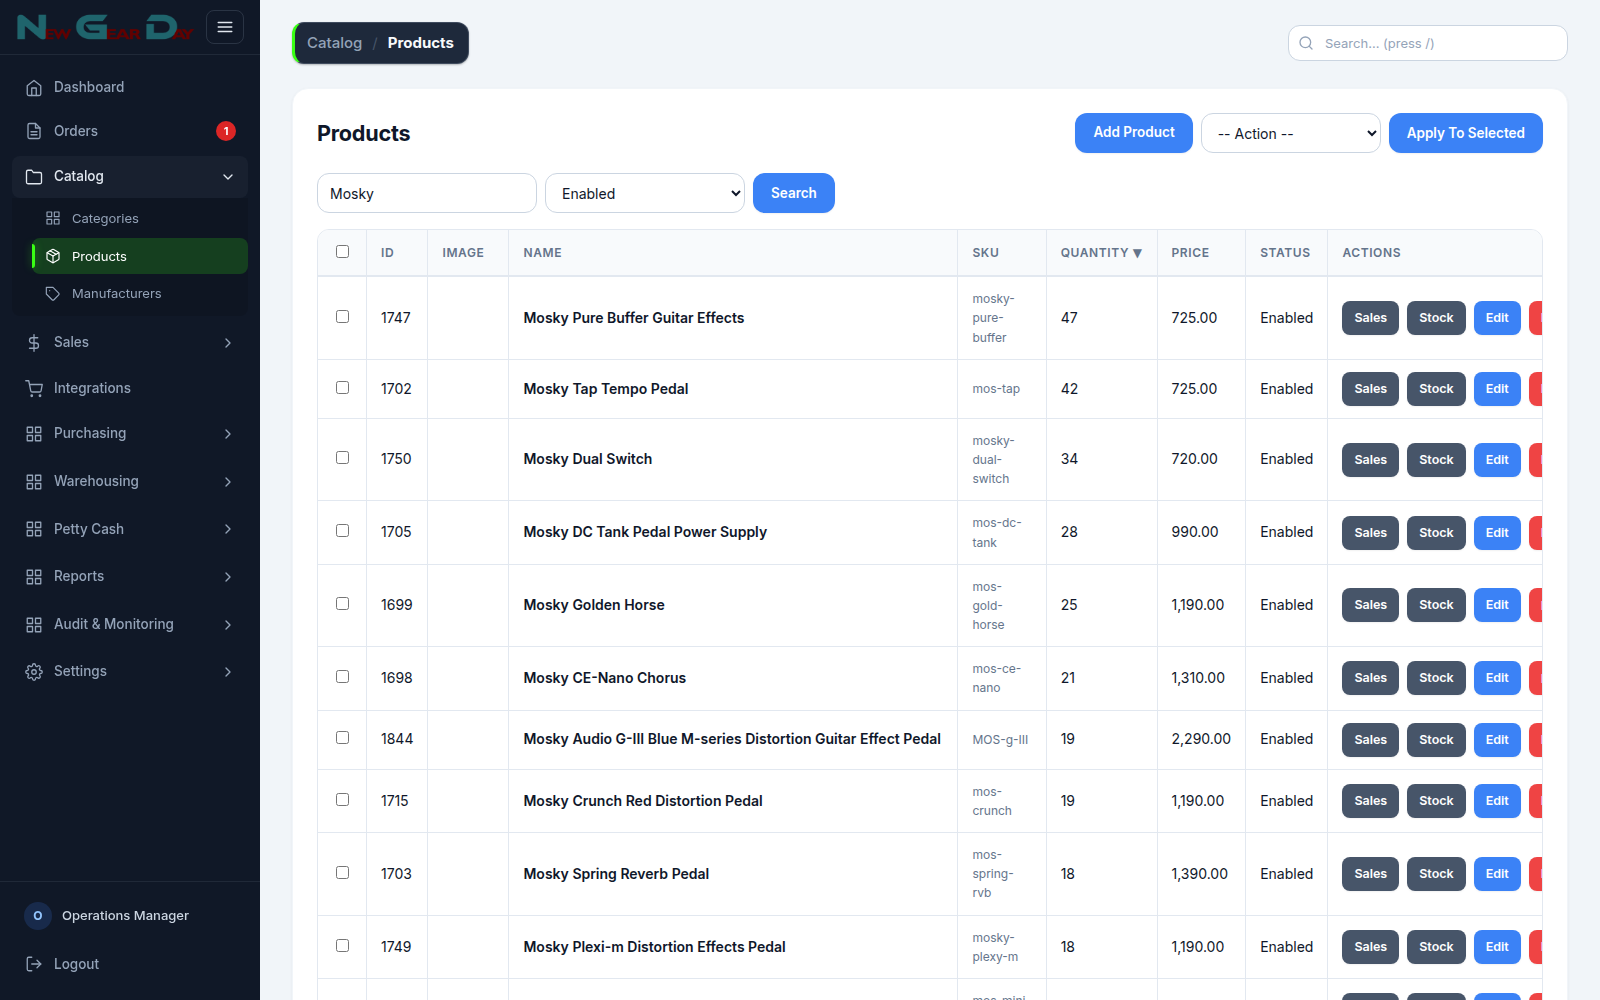Open Manufacturers under Catalog
Image resolution: width=1600 pixels, height=1000 pixels.
pos(139,293)
